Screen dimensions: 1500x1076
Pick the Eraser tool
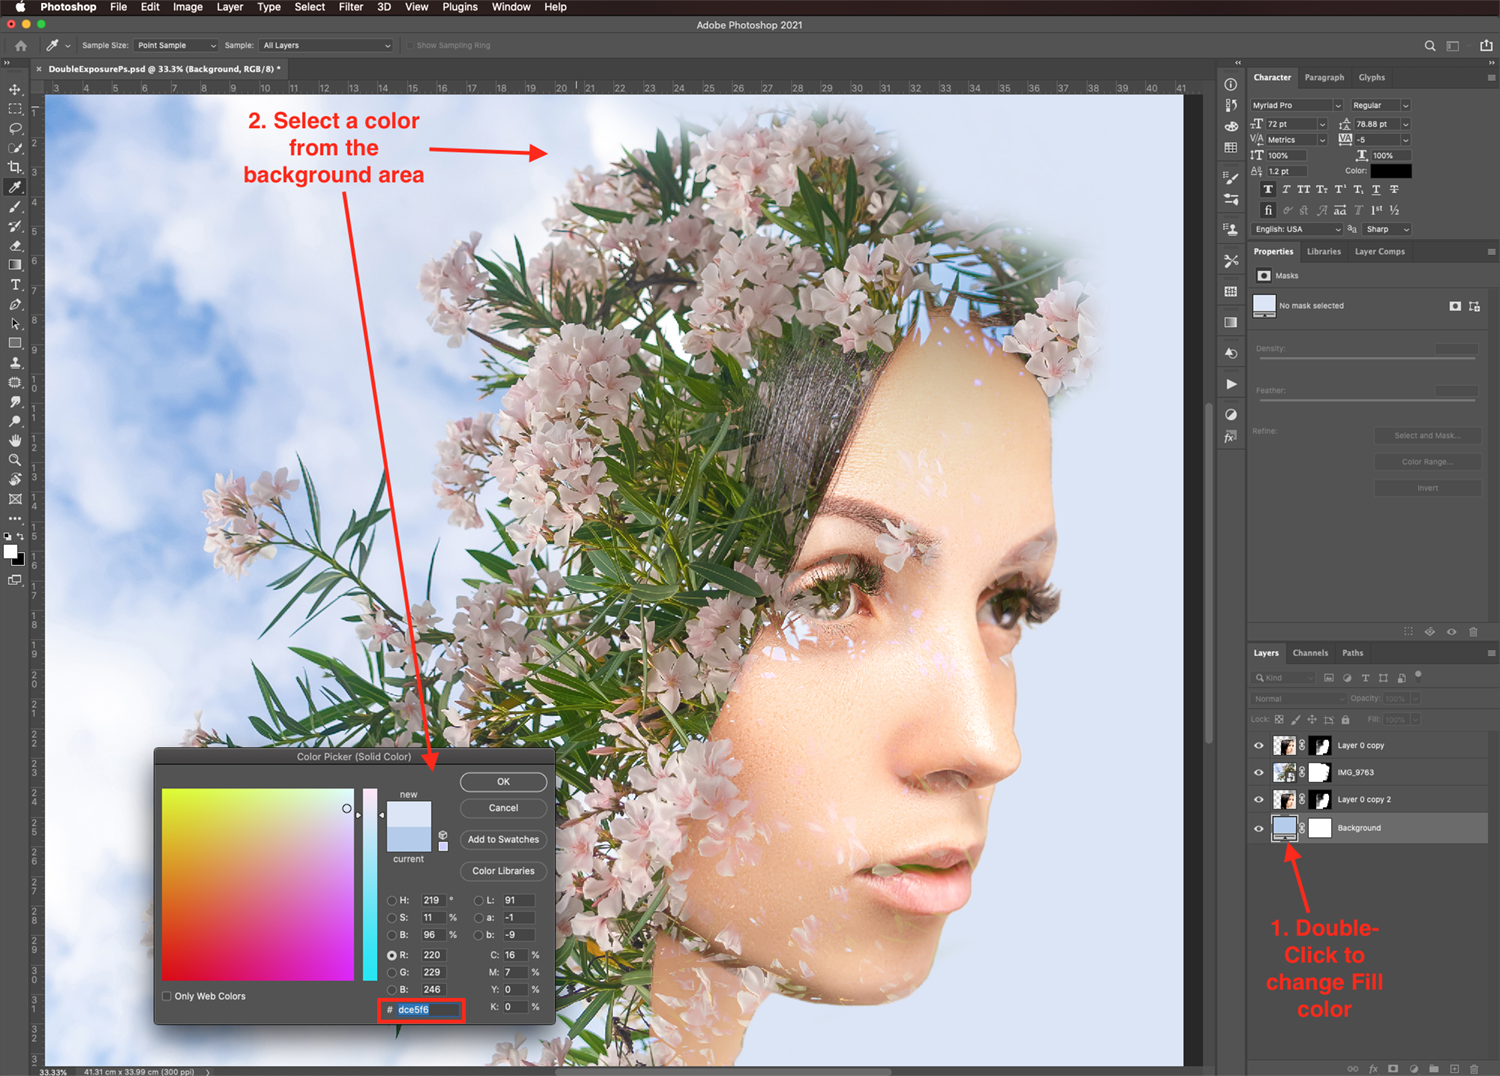[x=15, y=246]
